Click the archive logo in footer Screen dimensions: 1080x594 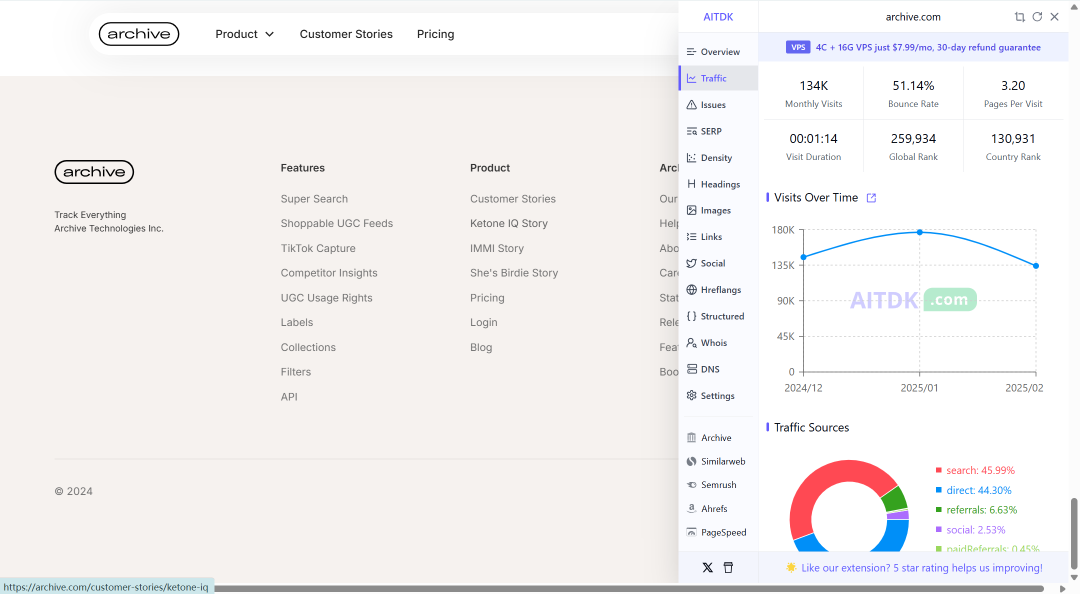pyautogui.click(x=94, y=172)
